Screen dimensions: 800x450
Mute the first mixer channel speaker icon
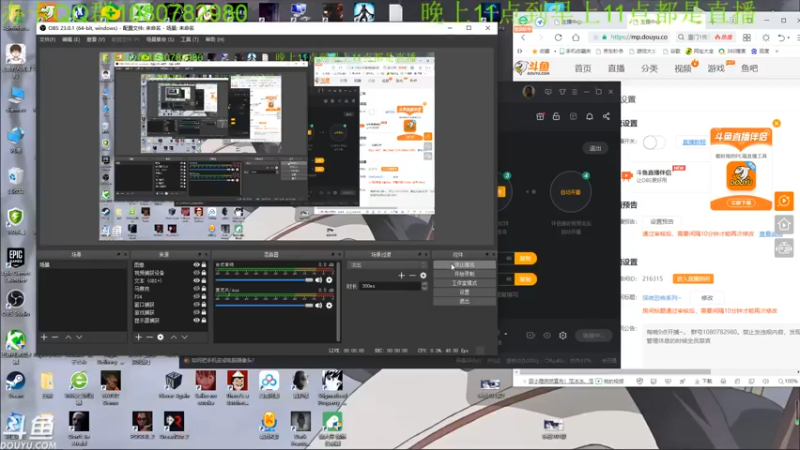pyautogui.click(x=319, y=280)
